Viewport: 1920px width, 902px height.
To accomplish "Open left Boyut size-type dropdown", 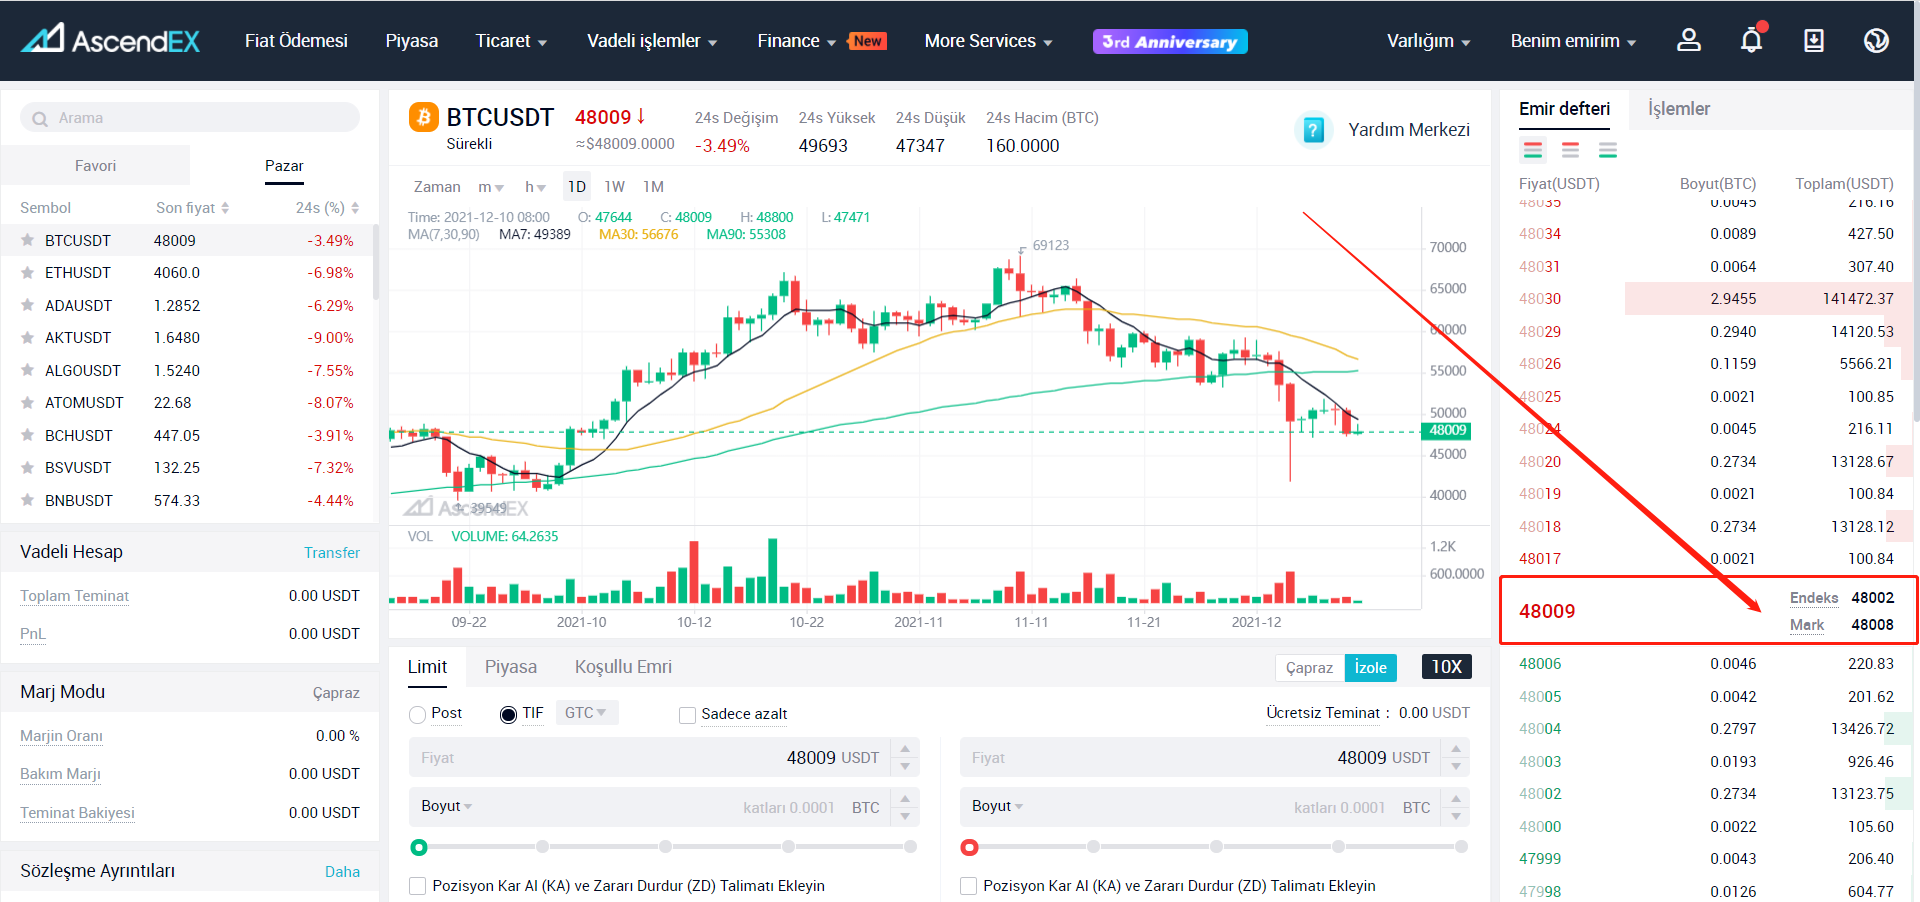I will point(446,806).
